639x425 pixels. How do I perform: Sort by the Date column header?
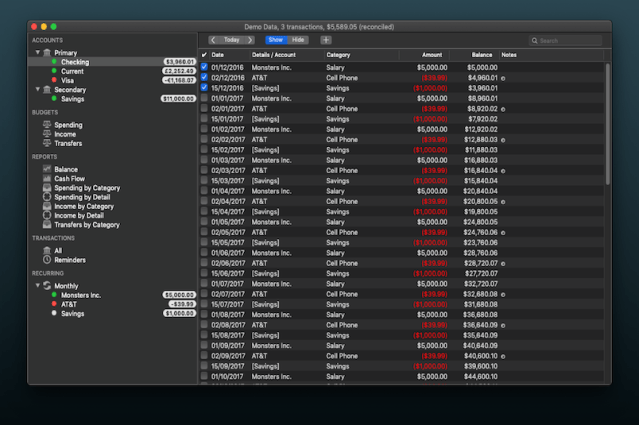(229, 55)
